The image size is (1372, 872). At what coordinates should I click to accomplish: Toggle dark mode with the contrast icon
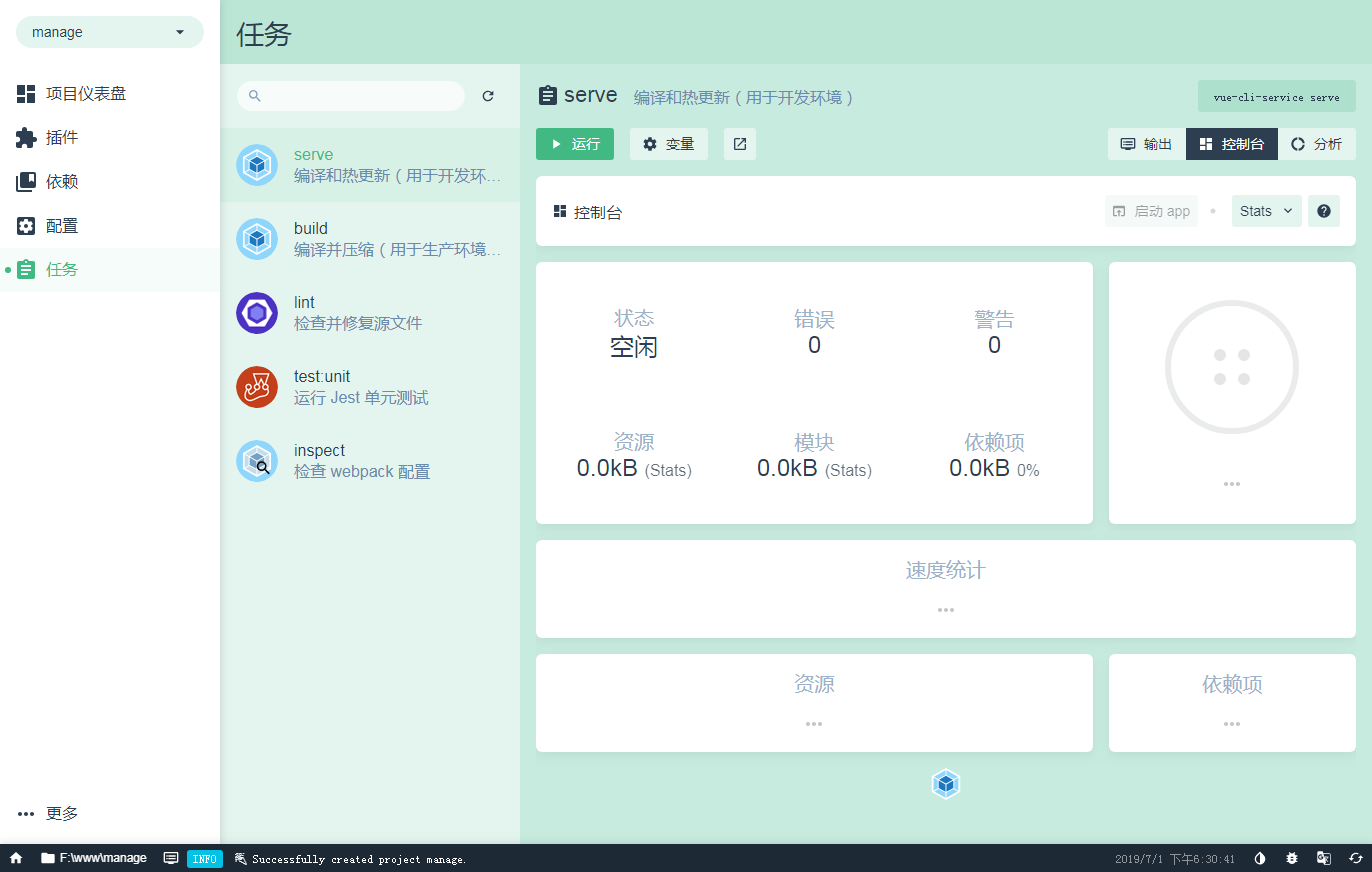[1260, 858]
